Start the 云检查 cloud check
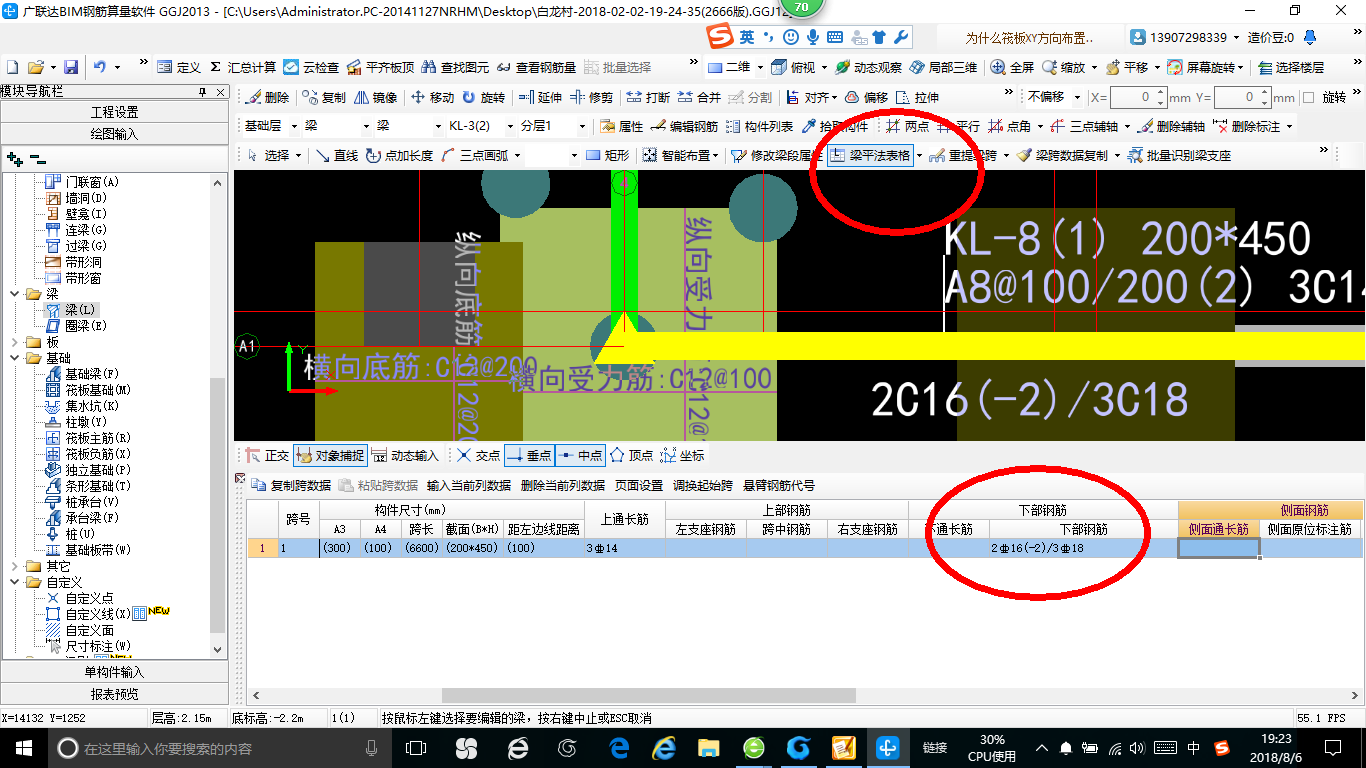This screenshot has height=768, width=1366. (x=311, y=67)
